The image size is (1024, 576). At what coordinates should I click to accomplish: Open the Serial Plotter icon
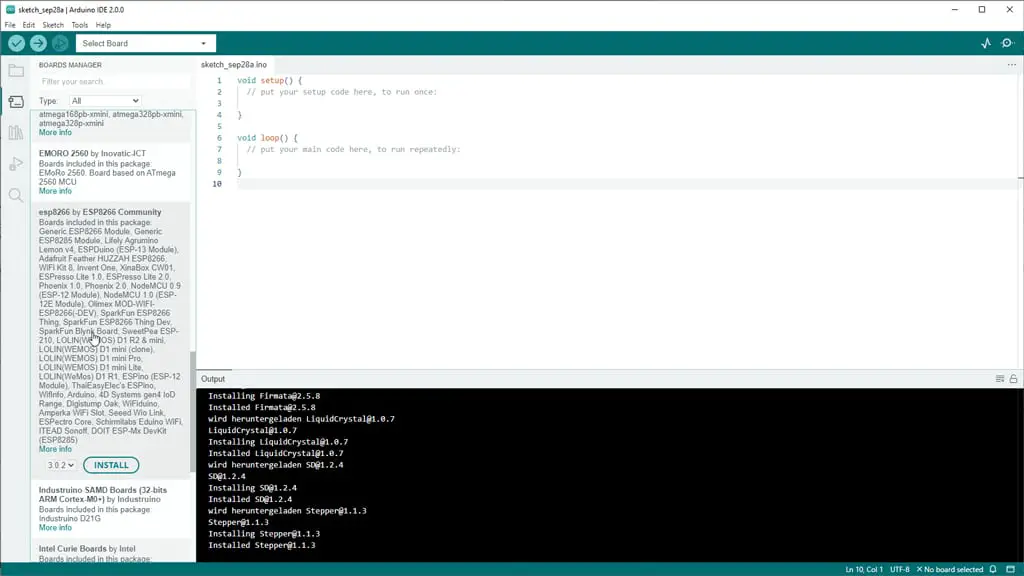986,43
